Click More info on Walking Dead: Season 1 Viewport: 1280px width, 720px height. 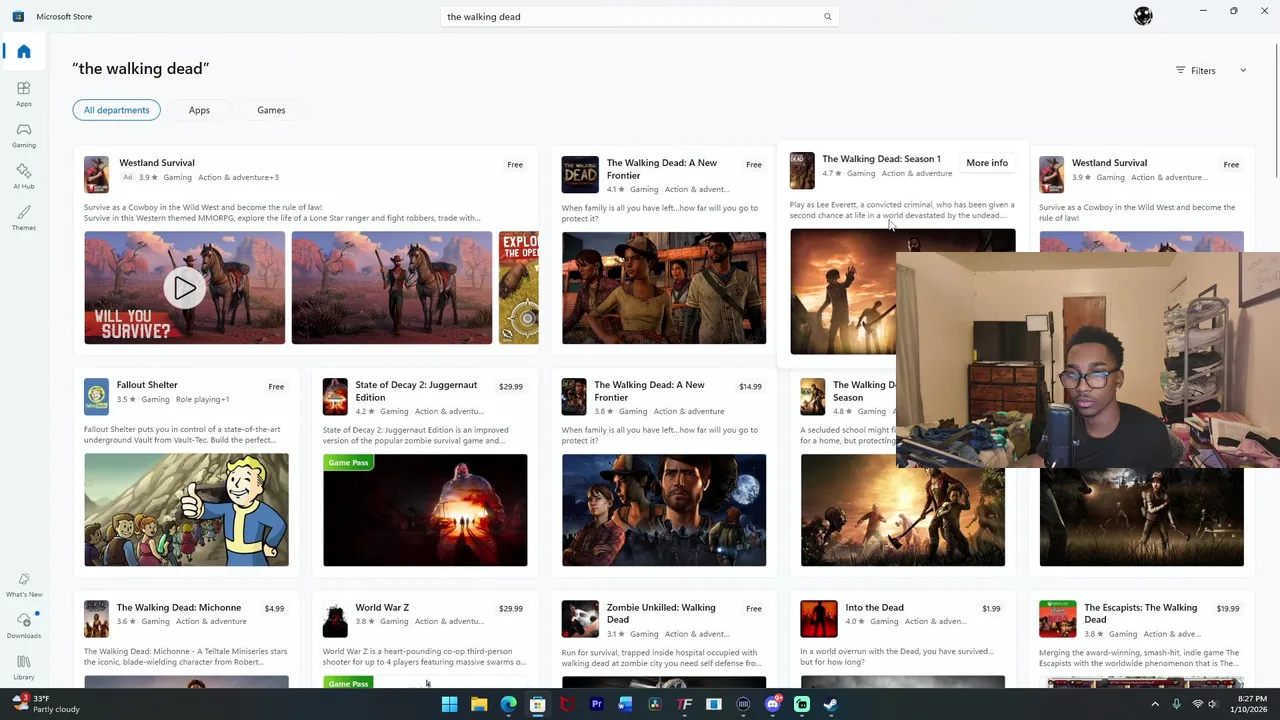987,163
